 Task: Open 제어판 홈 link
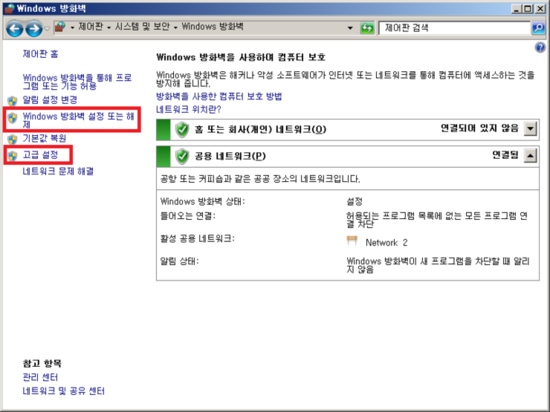coord(40,54)
